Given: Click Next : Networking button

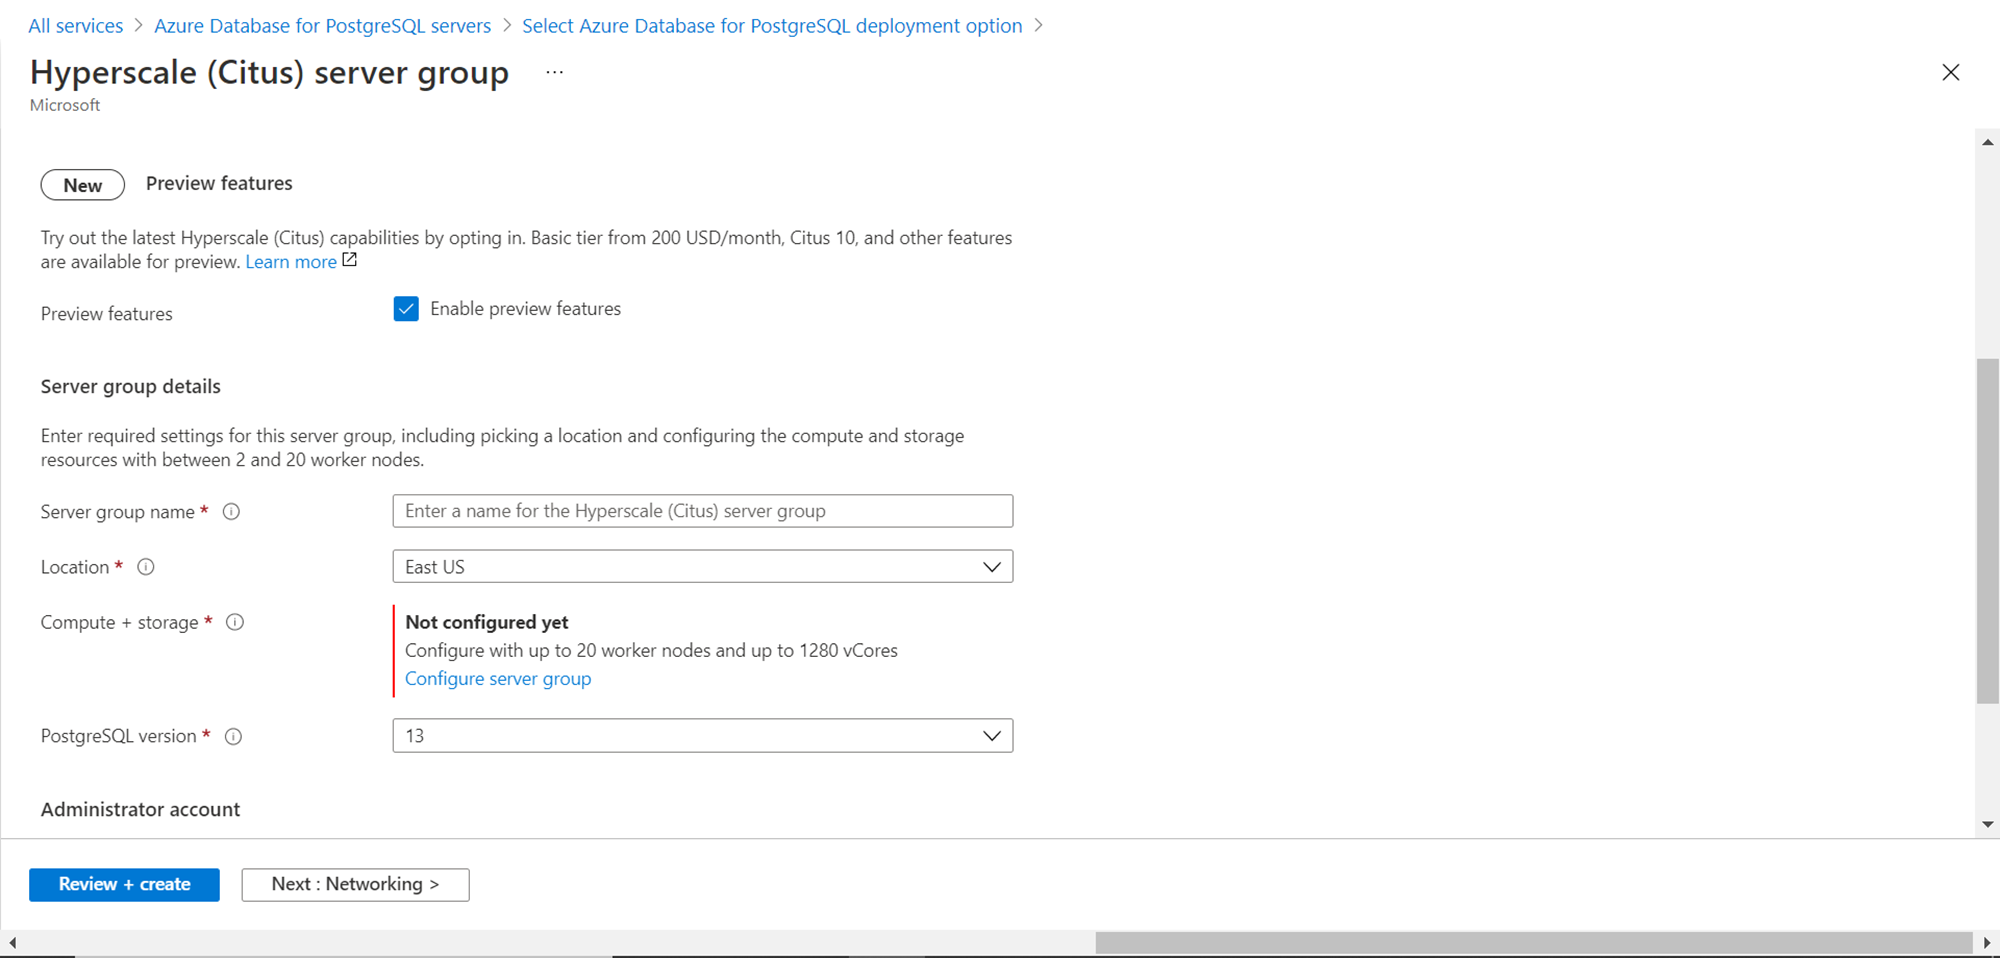Looking at the screenshot, I should [x=355, y=885].
